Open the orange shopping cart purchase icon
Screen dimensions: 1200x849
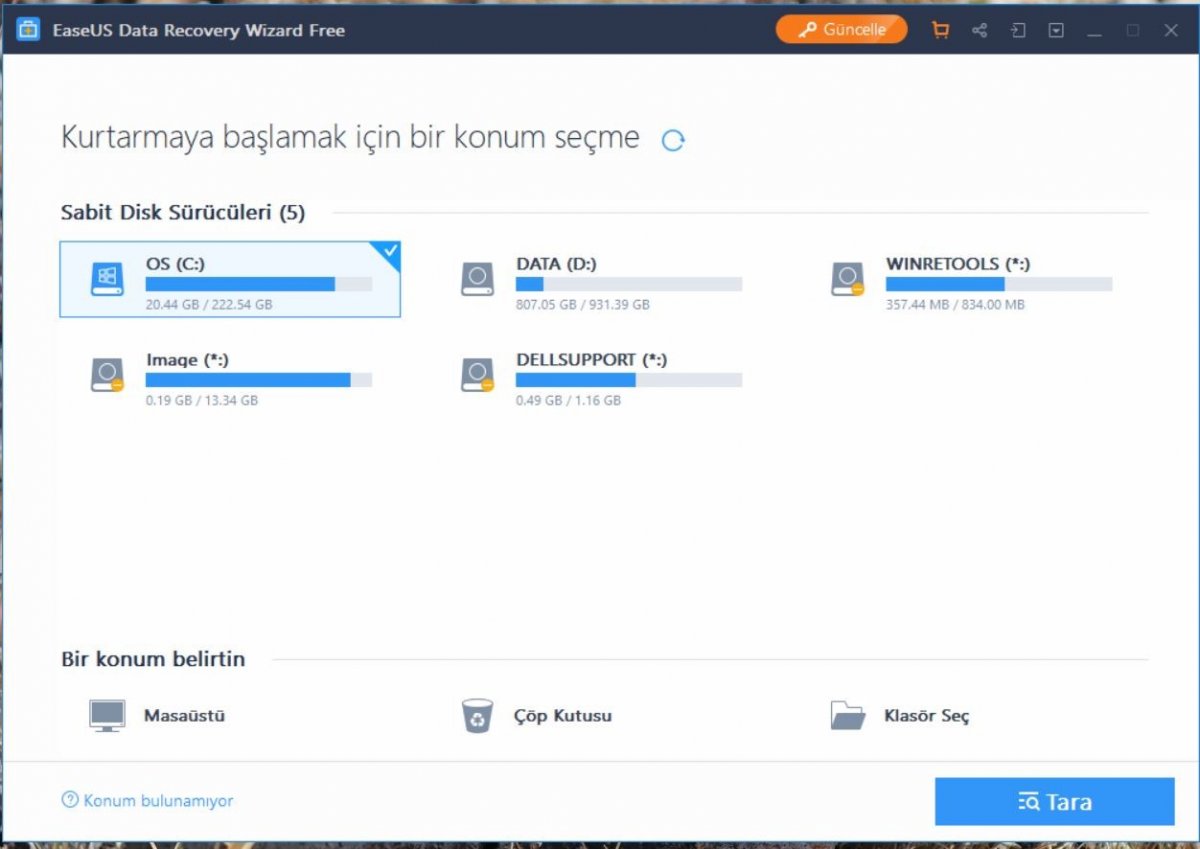940,30
